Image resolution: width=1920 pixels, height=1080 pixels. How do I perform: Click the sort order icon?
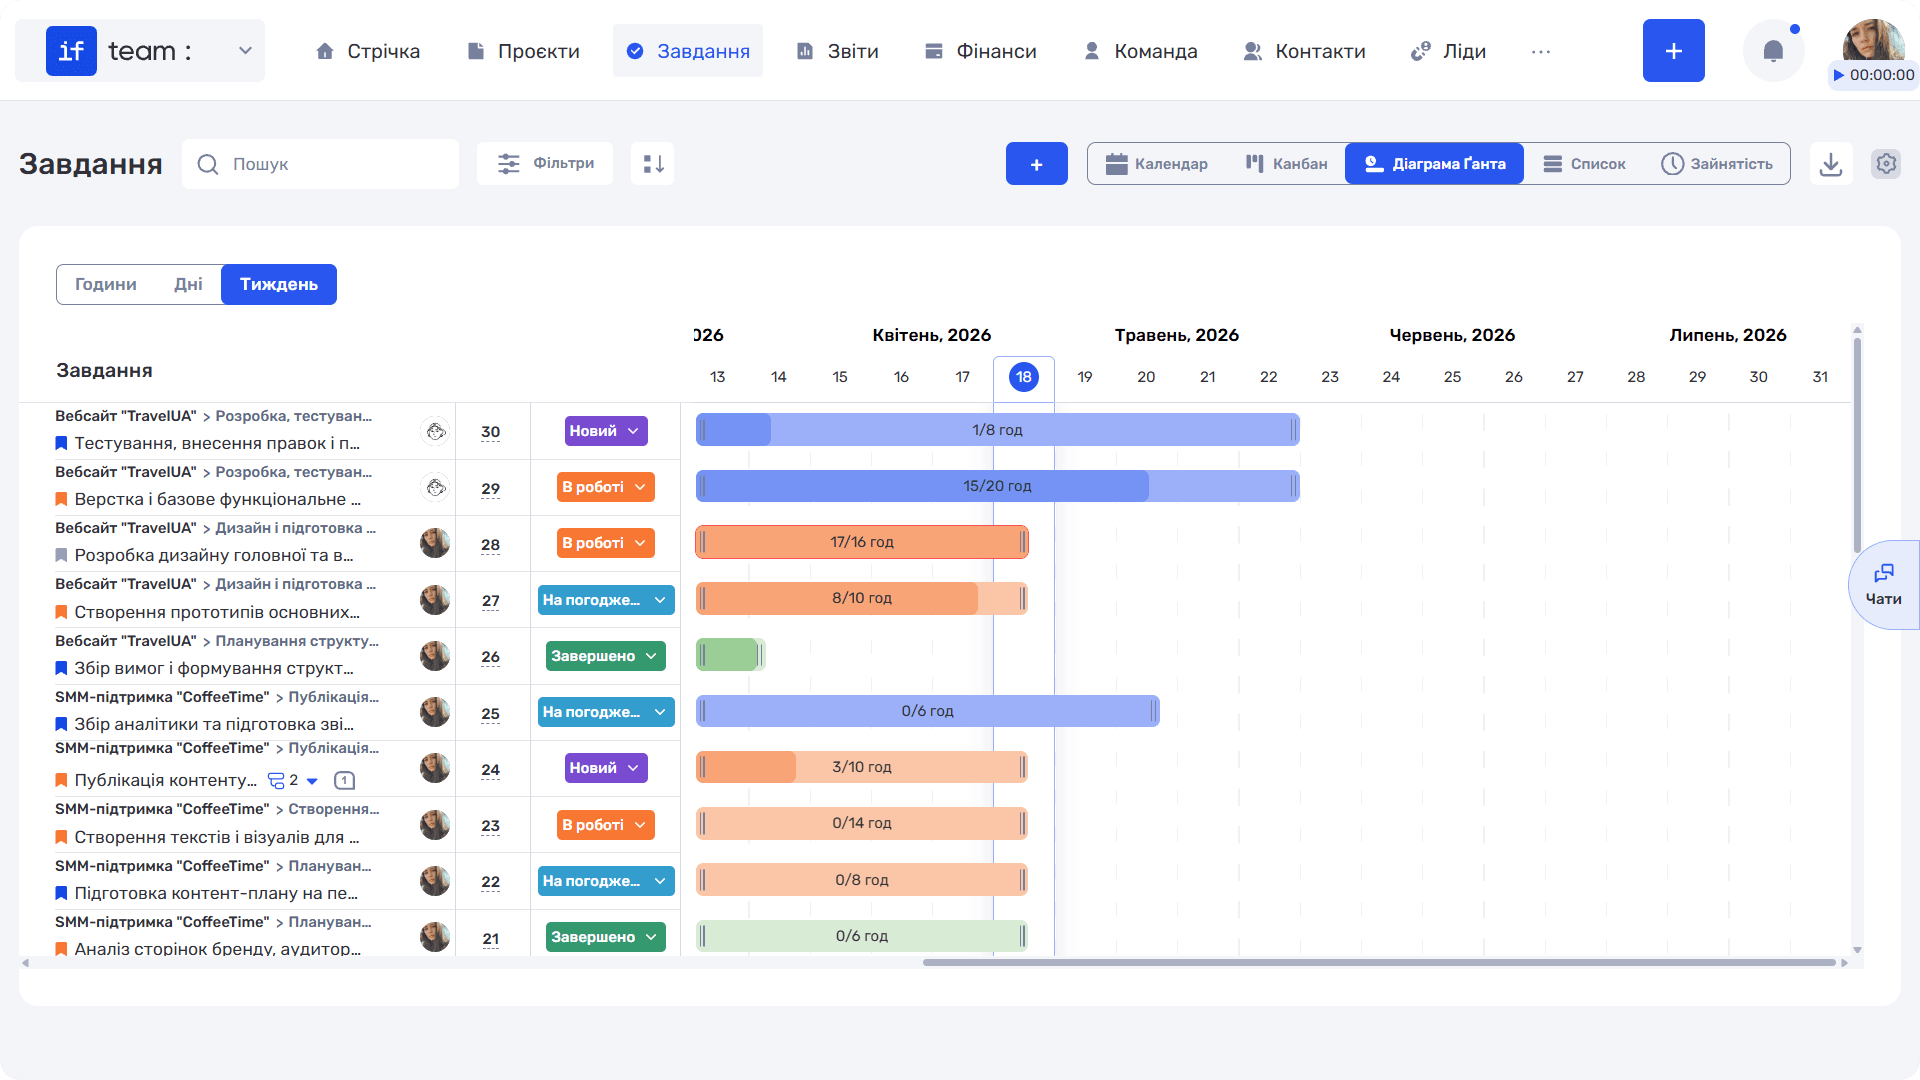click(x=652, y=163)
